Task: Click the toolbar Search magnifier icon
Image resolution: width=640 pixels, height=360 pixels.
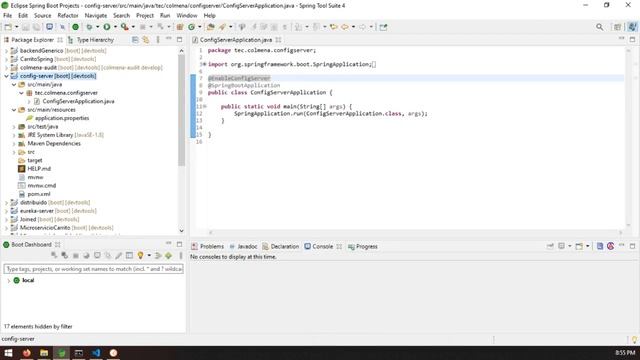Action: coord(599,27)
